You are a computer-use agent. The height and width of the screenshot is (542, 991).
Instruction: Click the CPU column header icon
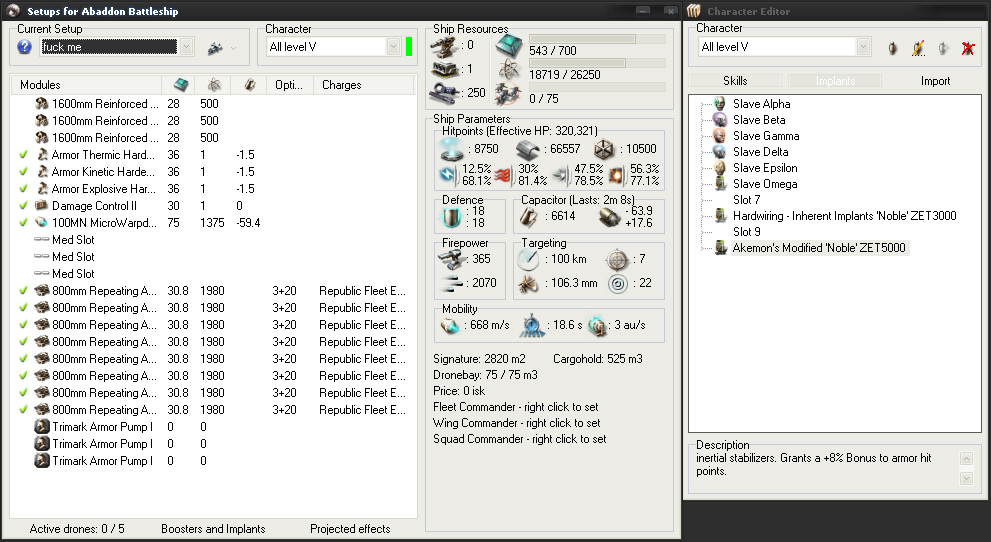[181, 85]
